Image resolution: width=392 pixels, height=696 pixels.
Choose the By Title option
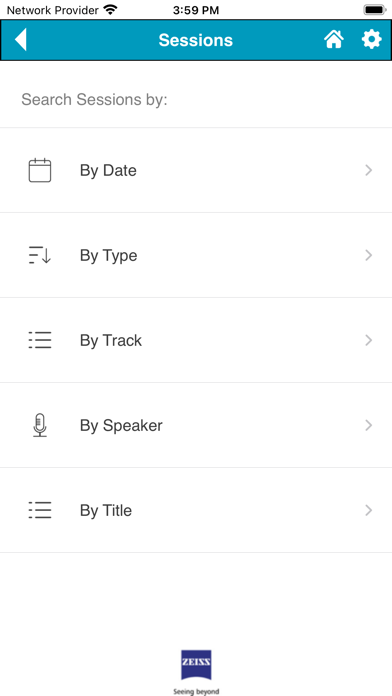coord(196,510)
